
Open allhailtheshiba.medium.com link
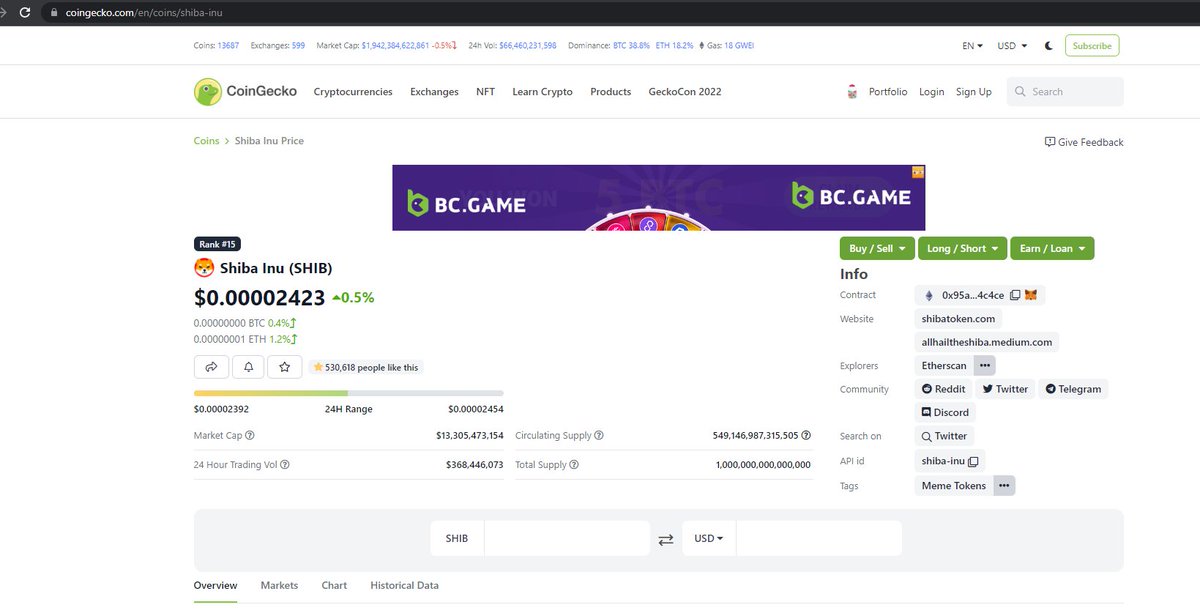coord(987,342)
